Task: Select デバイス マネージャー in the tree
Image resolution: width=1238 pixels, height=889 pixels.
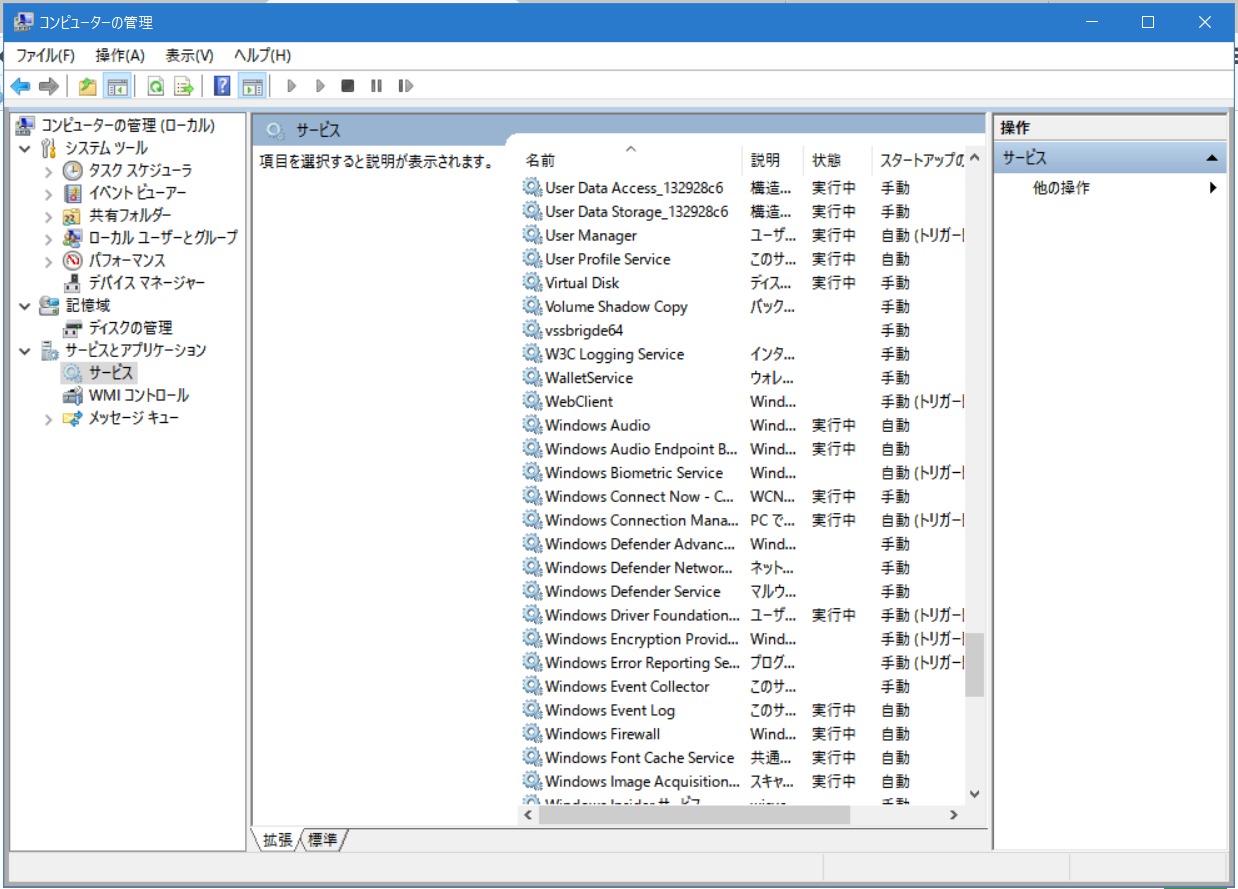Action: tap(146, 283)
